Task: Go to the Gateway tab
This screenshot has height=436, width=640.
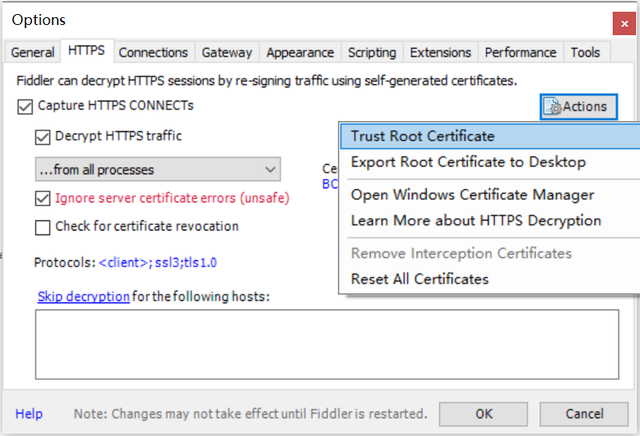Action: click(x=227, y=52)
